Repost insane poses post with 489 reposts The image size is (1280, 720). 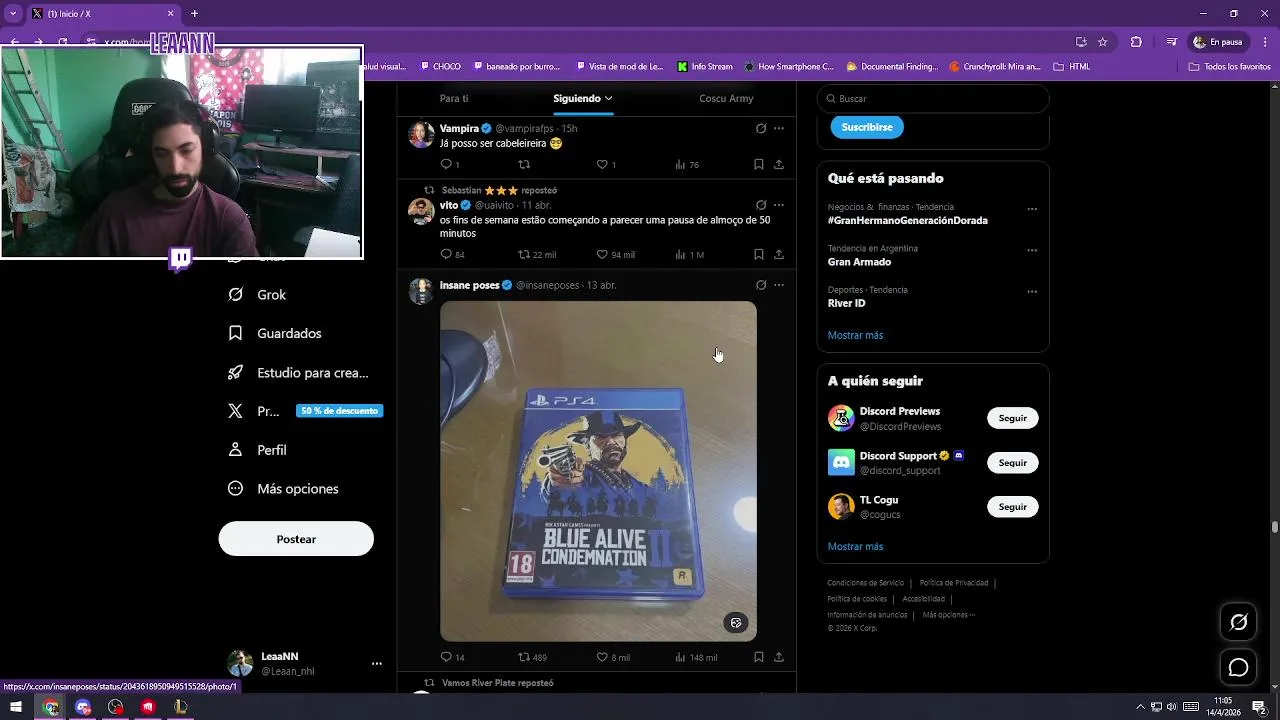pos(532,657)
